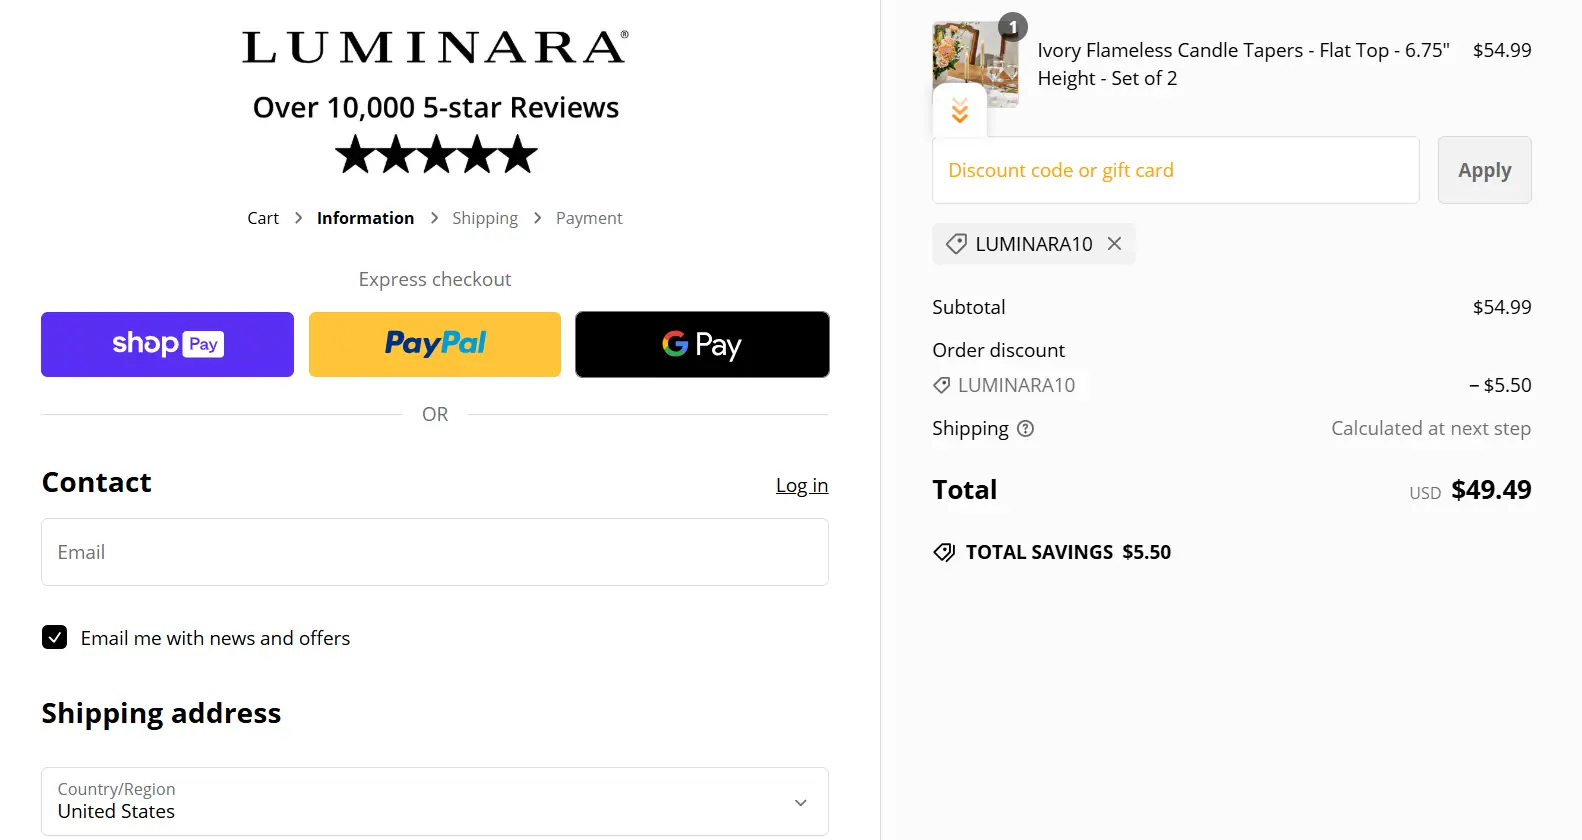Go back to Cart breadcrumb
The height and width of the screenshot is (840, 1582).
(x=263, y=218)
